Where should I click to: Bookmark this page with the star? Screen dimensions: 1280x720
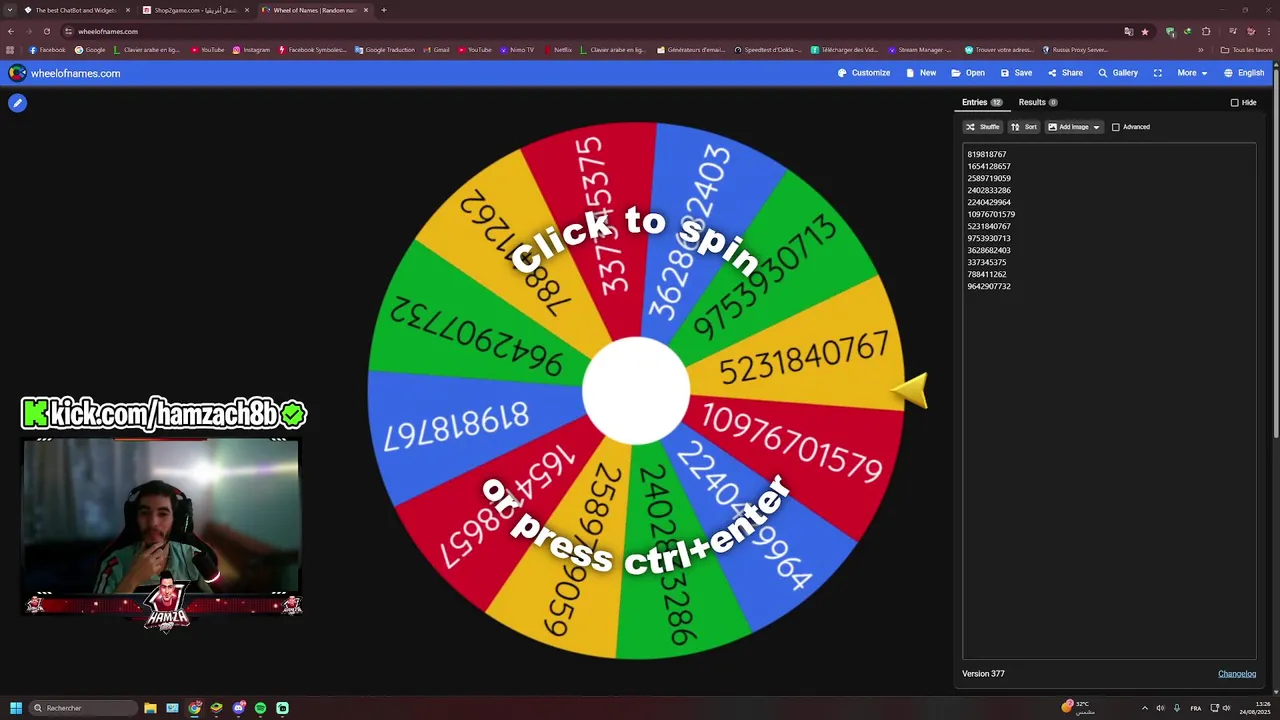(1145, 31)
